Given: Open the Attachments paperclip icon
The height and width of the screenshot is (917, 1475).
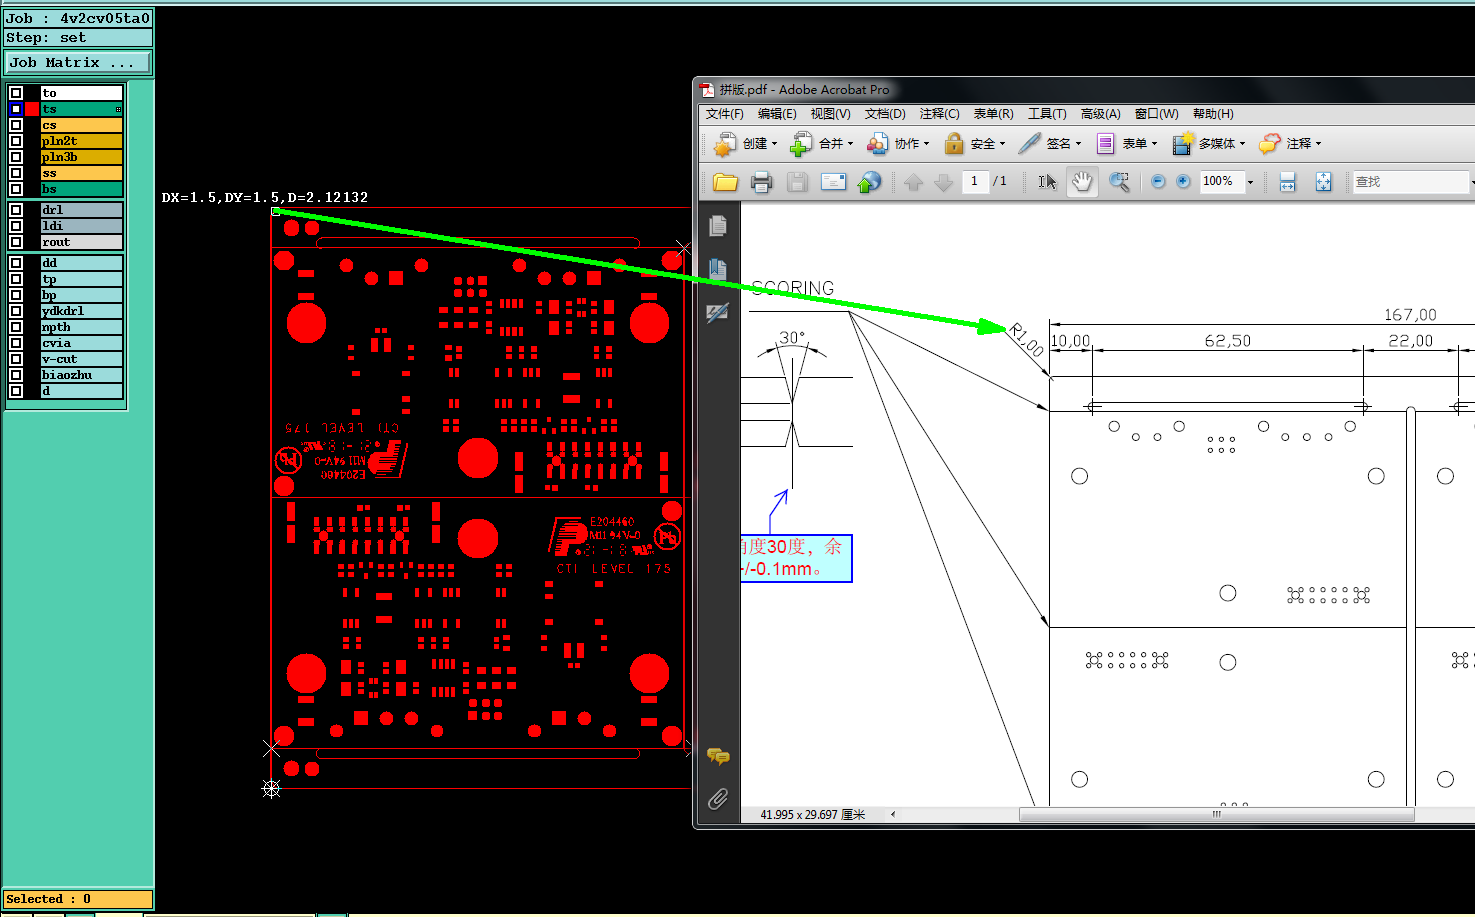Looking at the screenshot, I should (717, 799).
